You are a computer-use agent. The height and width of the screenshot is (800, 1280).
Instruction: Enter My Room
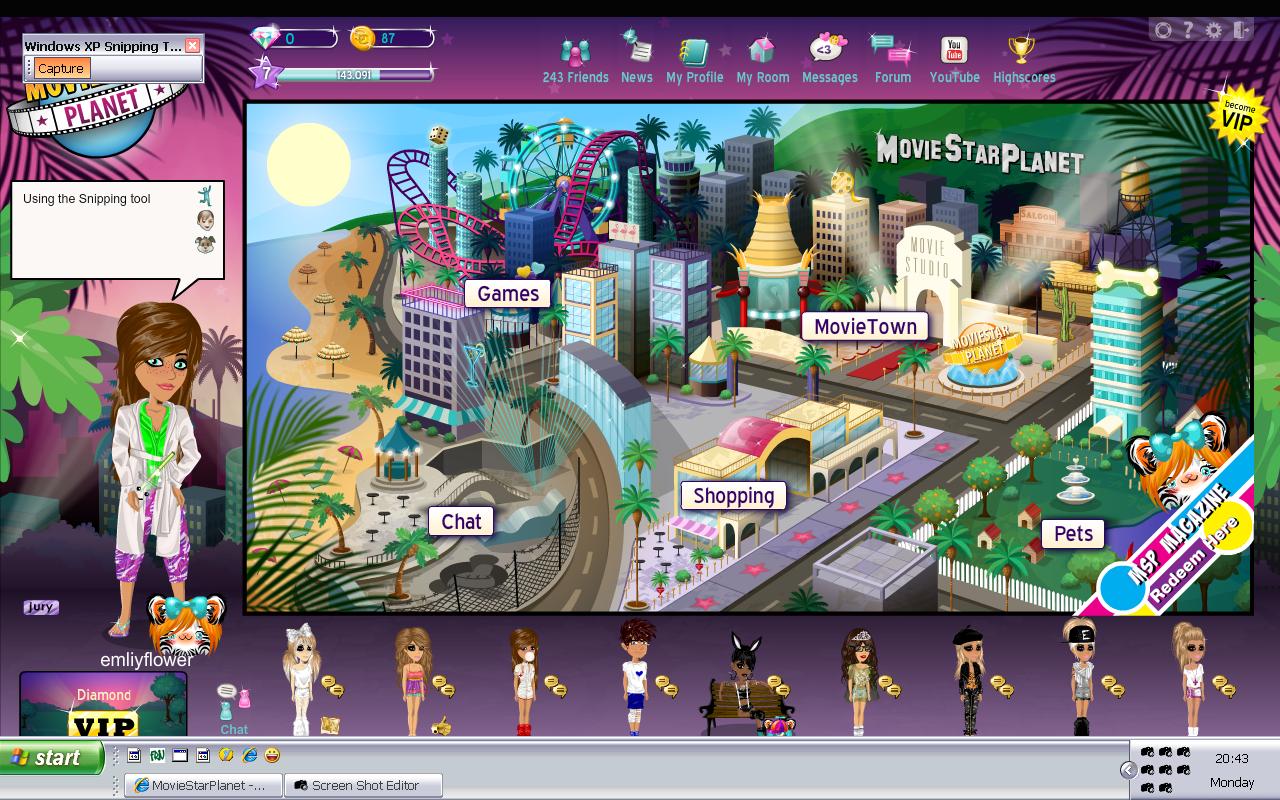[x=762, y=58]
